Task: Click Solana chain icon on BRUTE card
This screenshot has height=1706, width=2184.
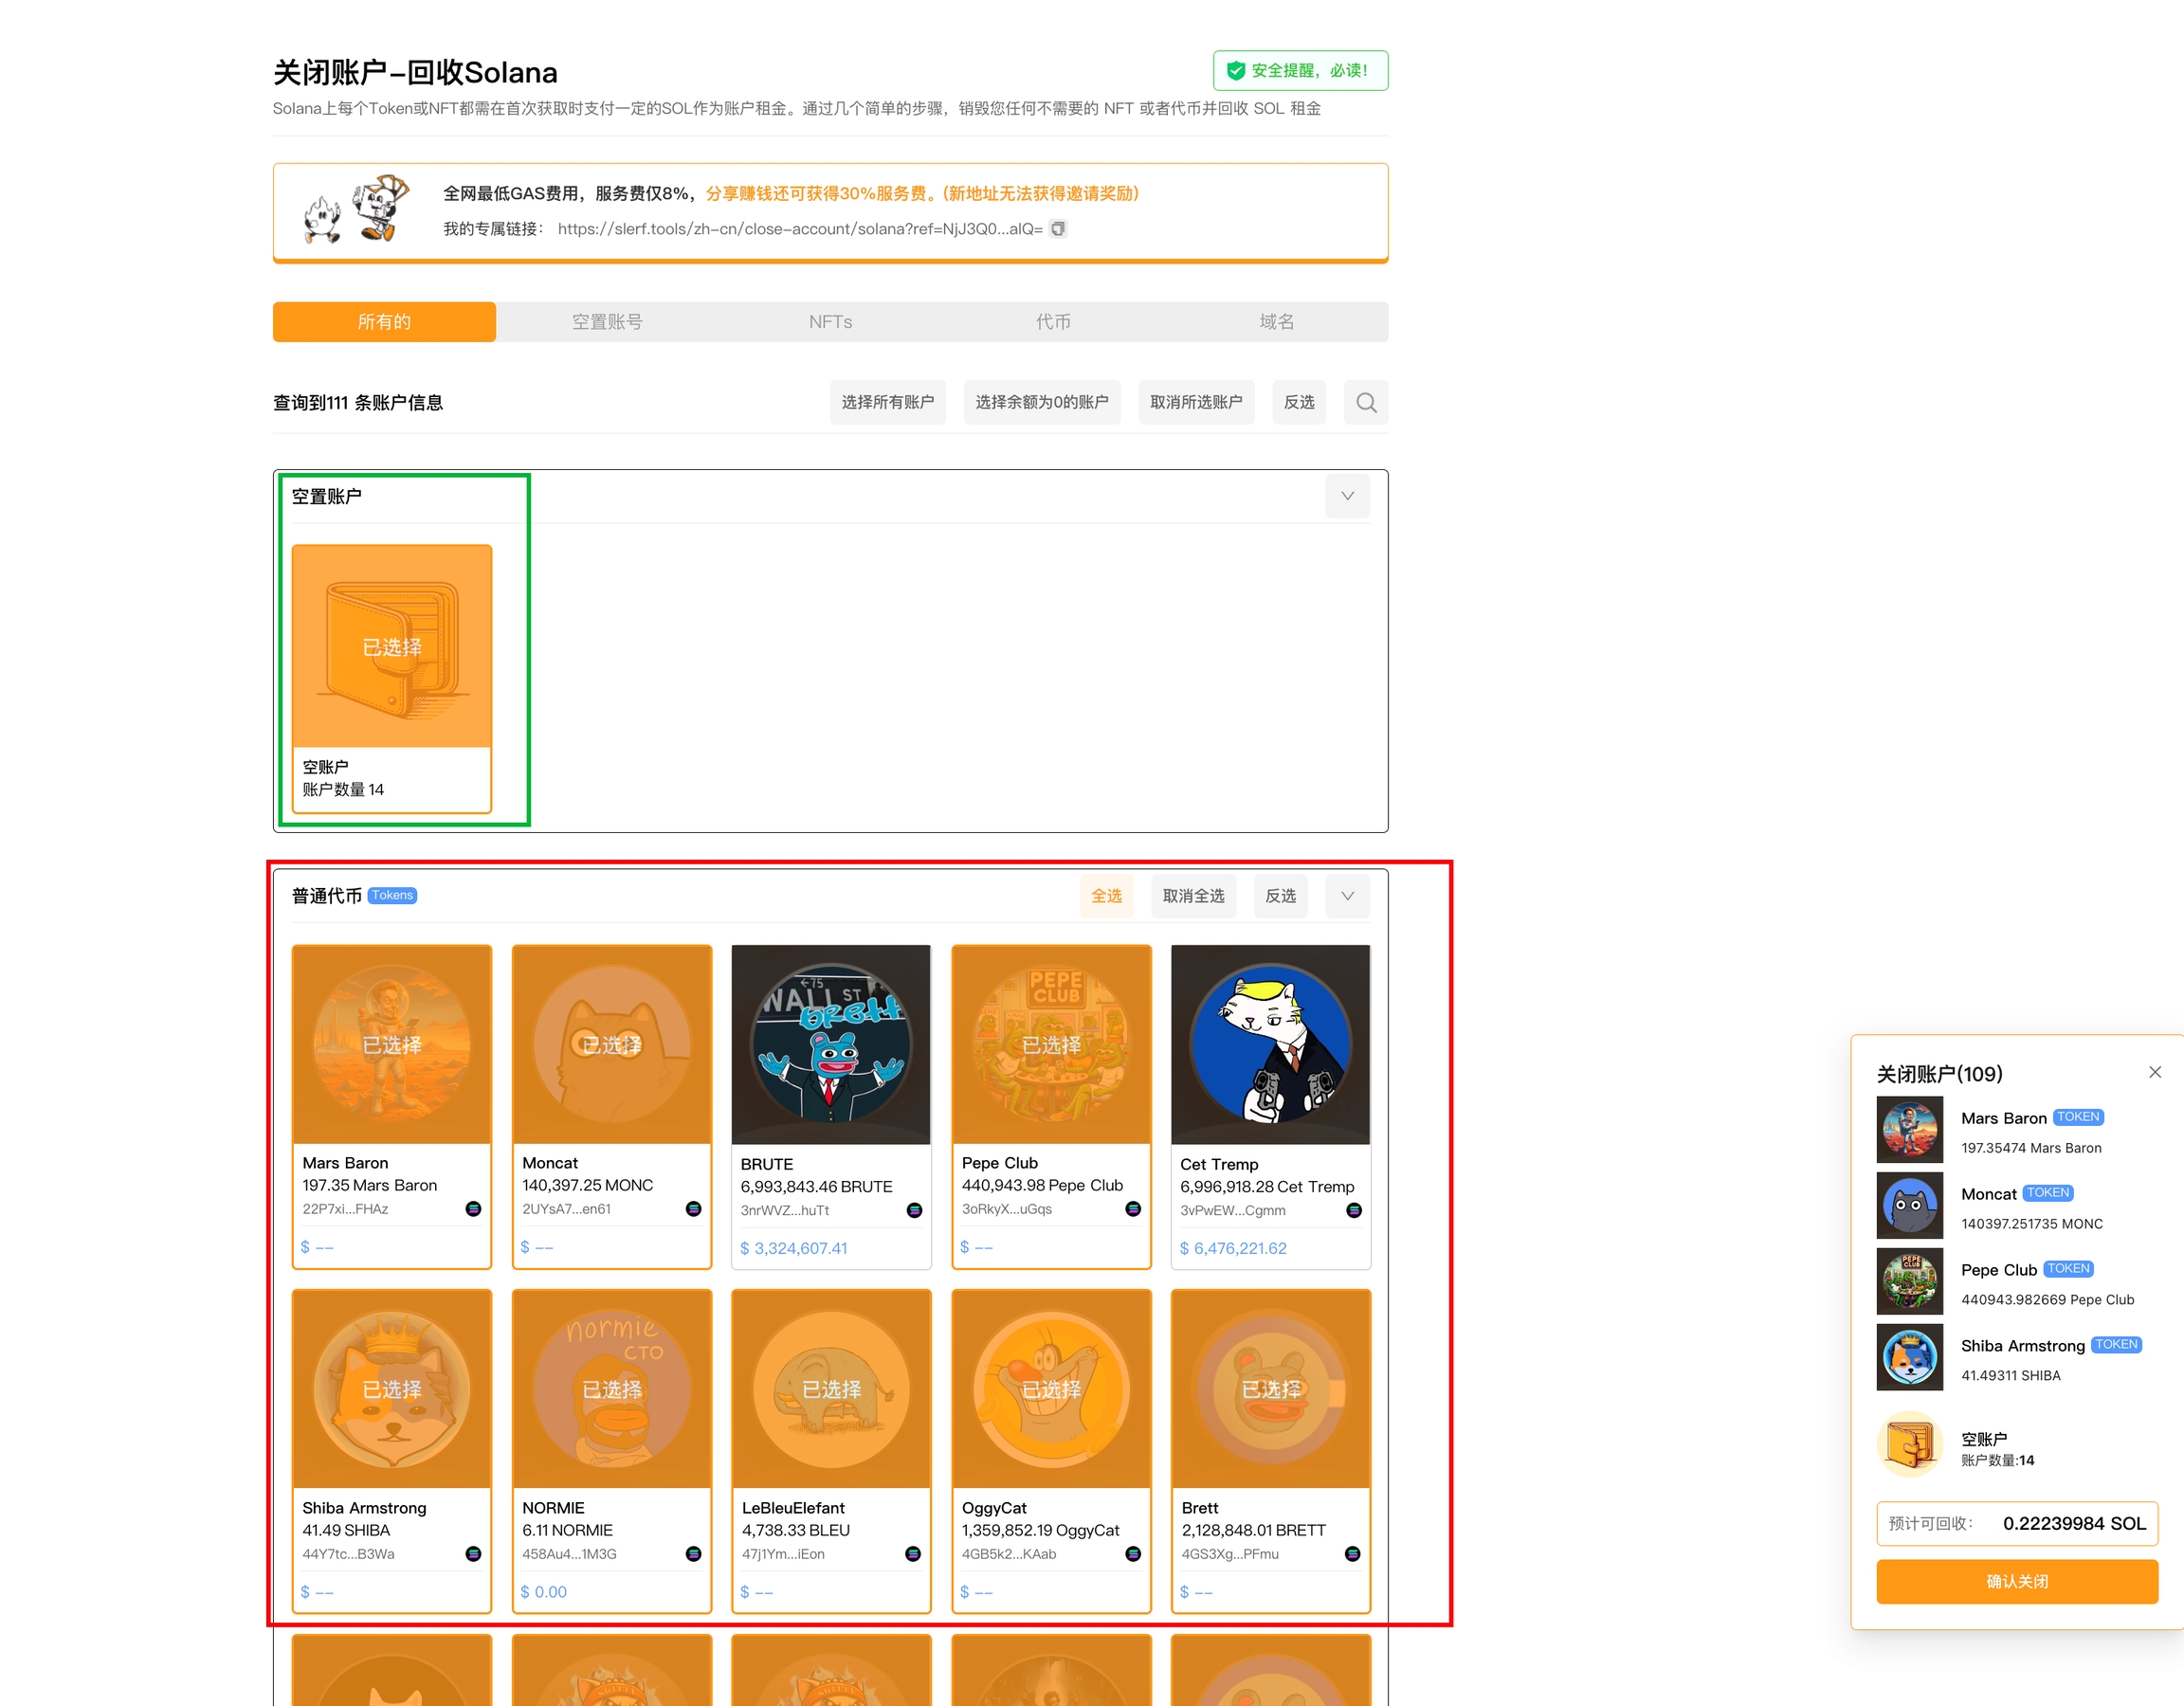Action: click(x=913, y=1210)
